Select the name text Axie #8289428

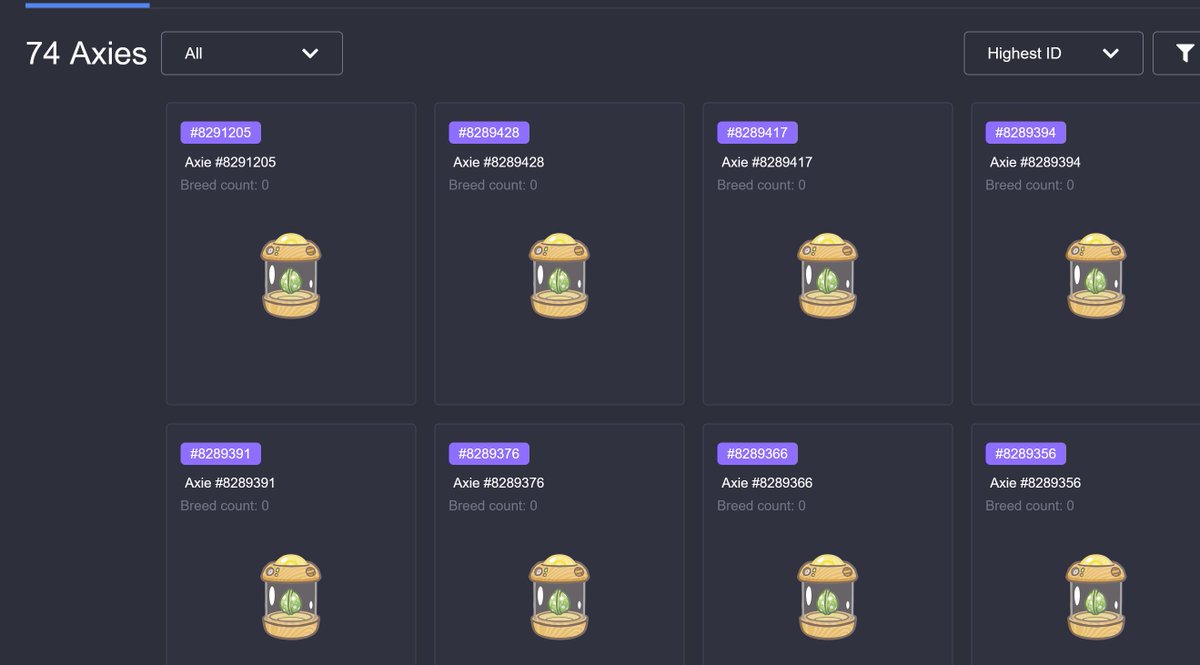(498, 162)
